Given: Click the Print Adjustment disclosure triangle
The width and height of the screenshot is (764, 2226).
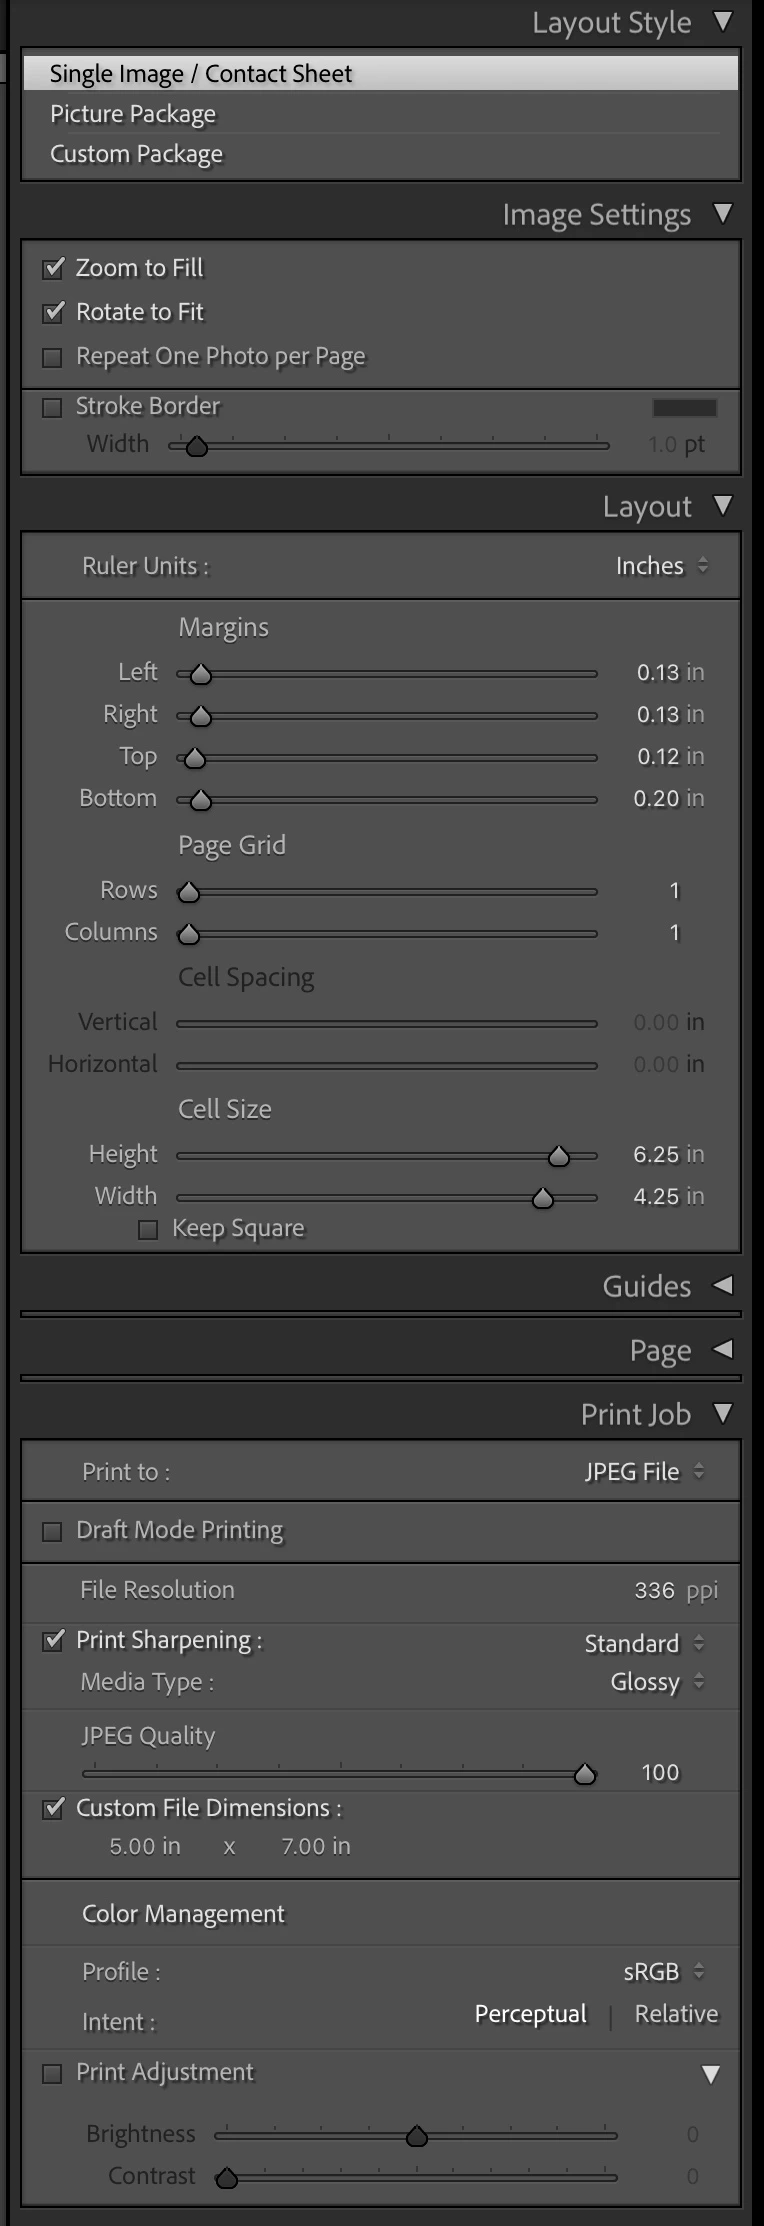Looking at the screenshot, I should (711, 2074).
